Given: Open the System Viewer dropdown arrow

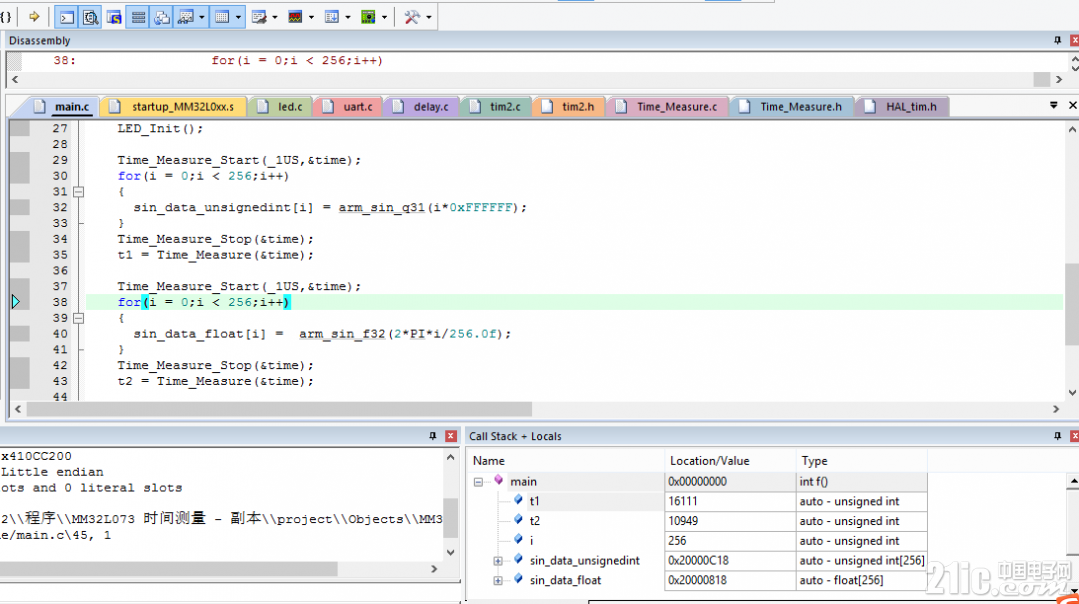Looking at the screenshot, I should click(x=384, y=17).
